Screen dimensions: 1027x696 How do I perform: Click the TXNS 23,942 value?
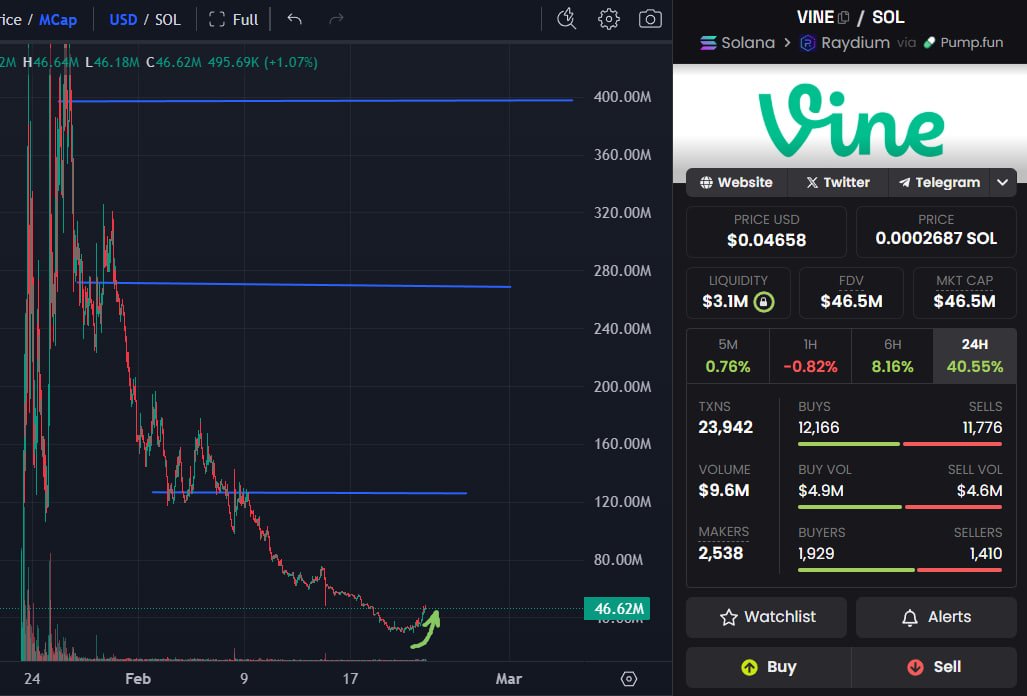coord(726,428)
